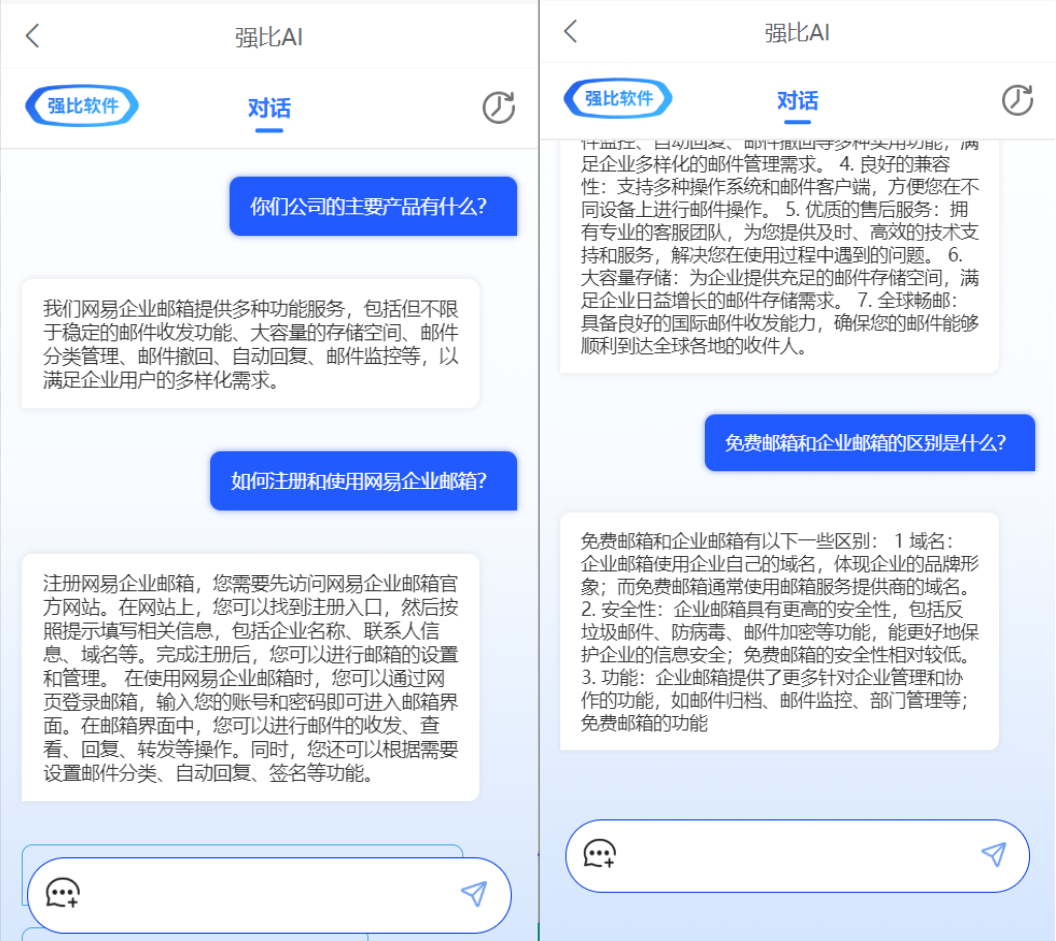The width and height of the screenshot is (1056, 941).
Task: Switch to the 对话 tab in the left panel
Action: point(269,108)
